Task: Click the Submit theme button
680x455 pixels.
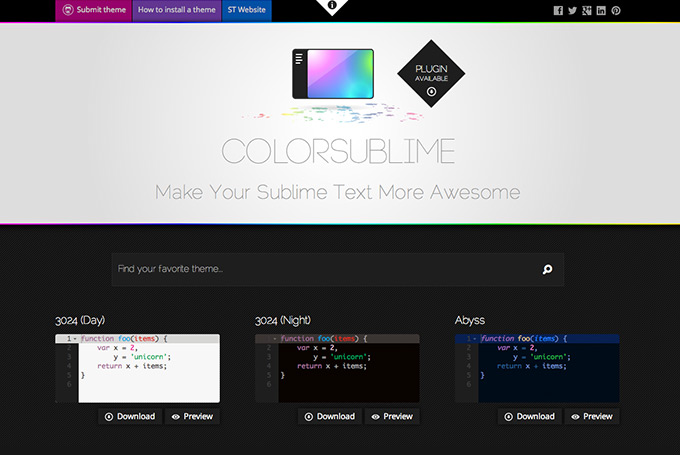Action: [x=94, y=10]
